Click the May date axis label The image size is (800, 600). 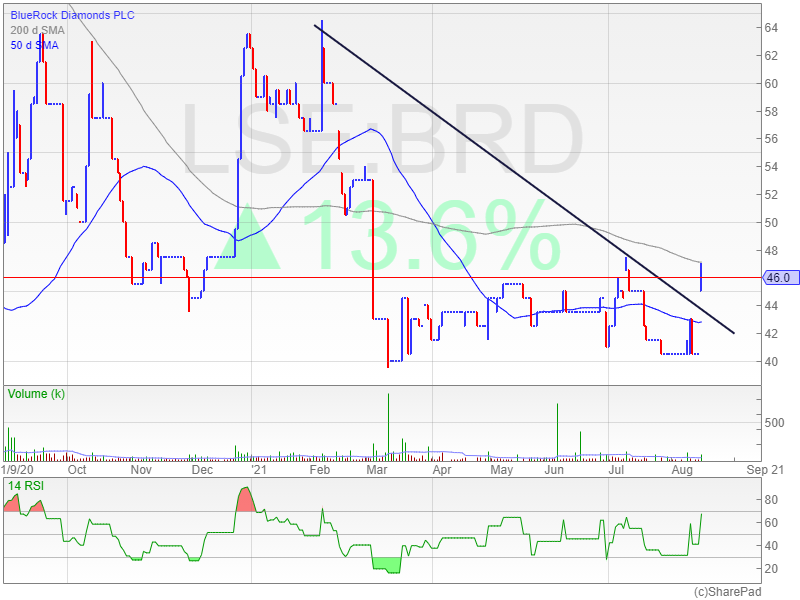(502, 469)
